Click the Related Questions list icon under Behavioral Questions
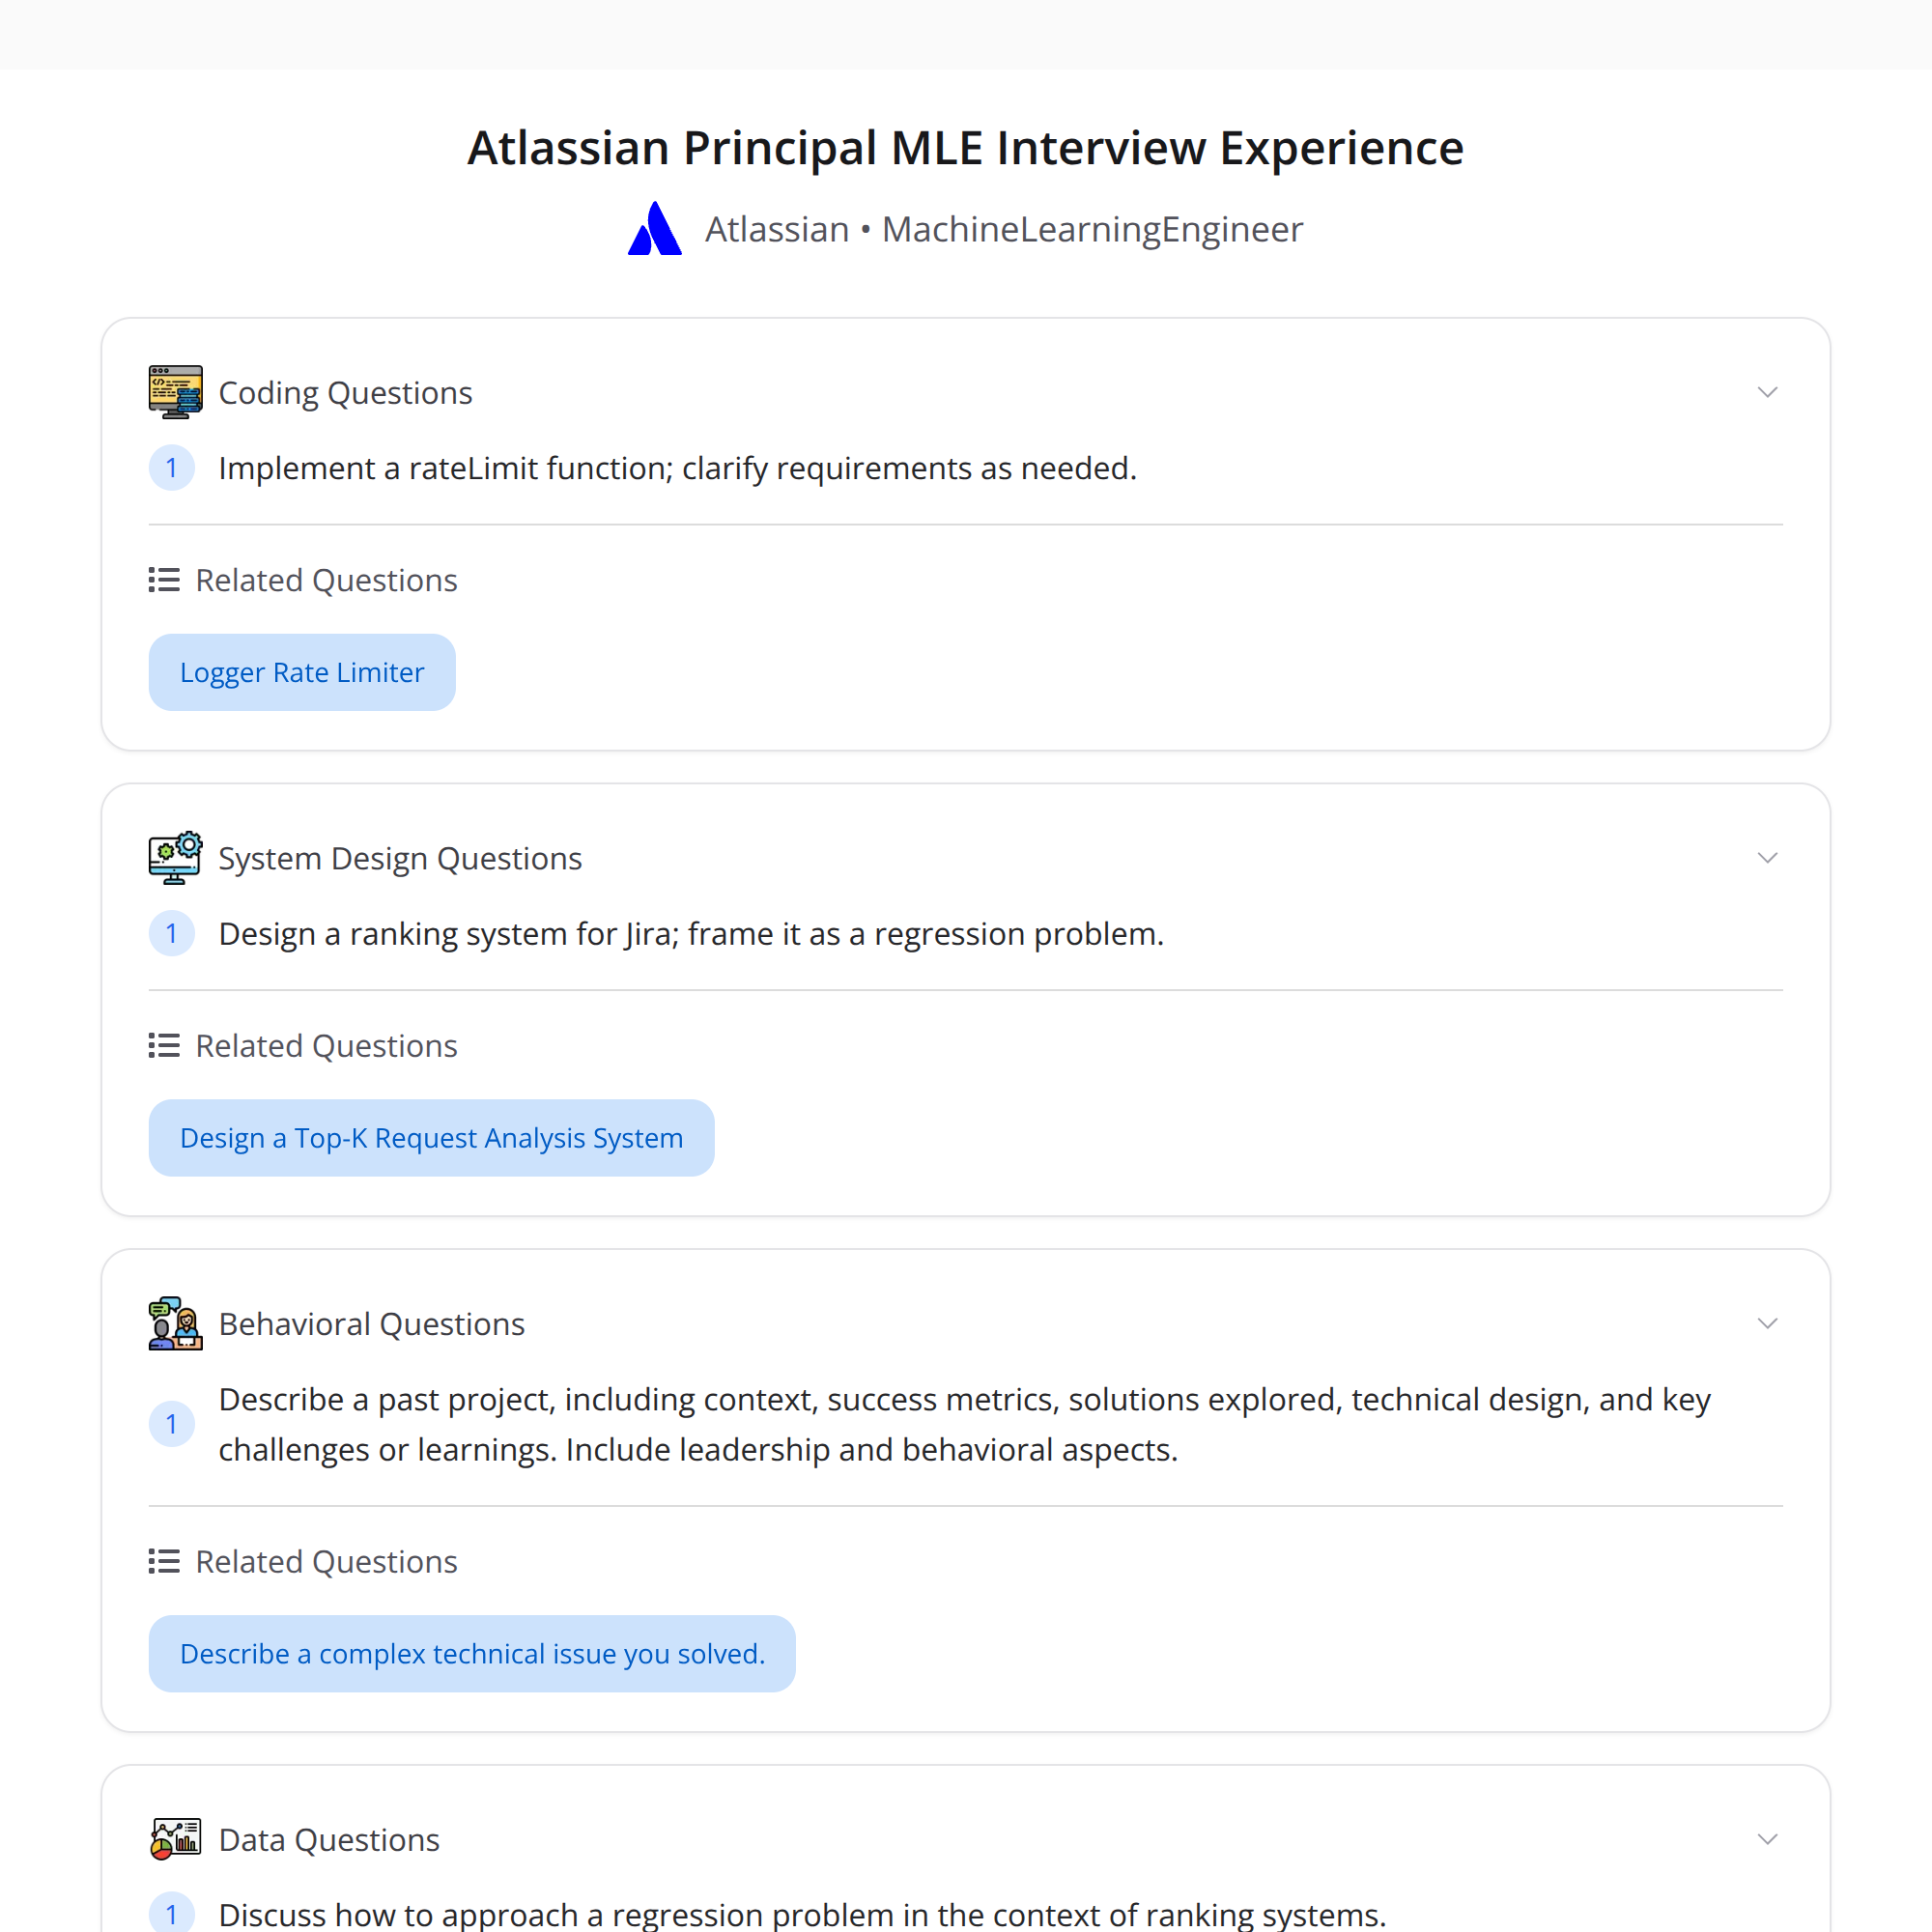Image resolution: width=1932 pixels, height=1932 pixels. 163,1561
